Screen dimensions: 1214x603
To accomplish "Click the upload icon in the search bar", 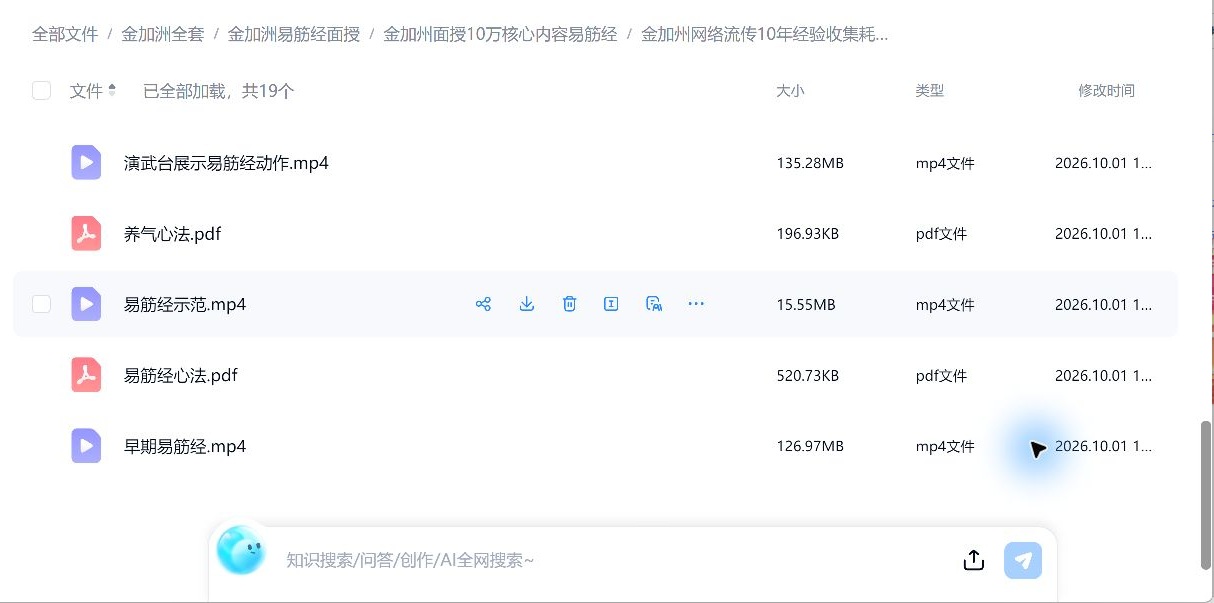I will pos(974,560).
